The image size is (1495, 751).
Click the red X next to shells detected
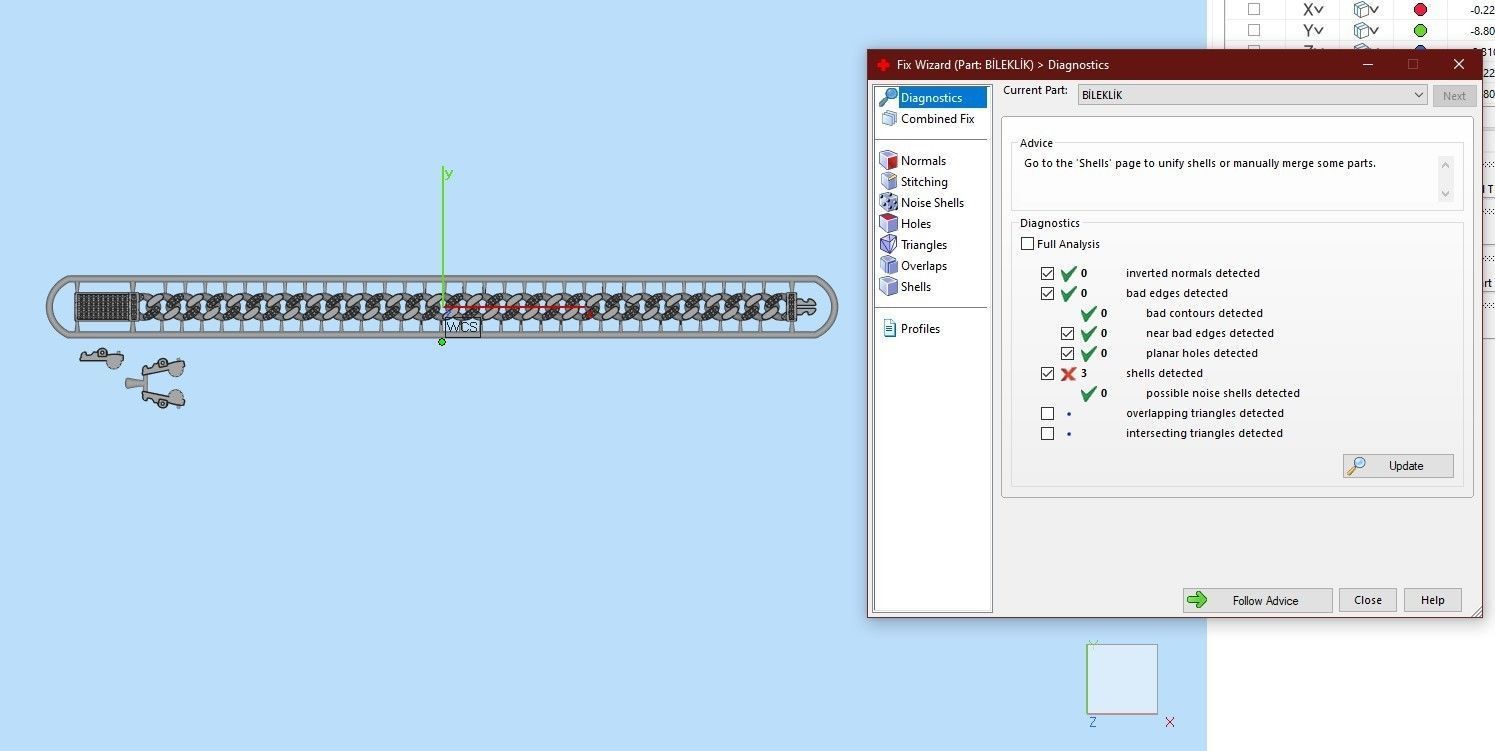point(1068,373)
